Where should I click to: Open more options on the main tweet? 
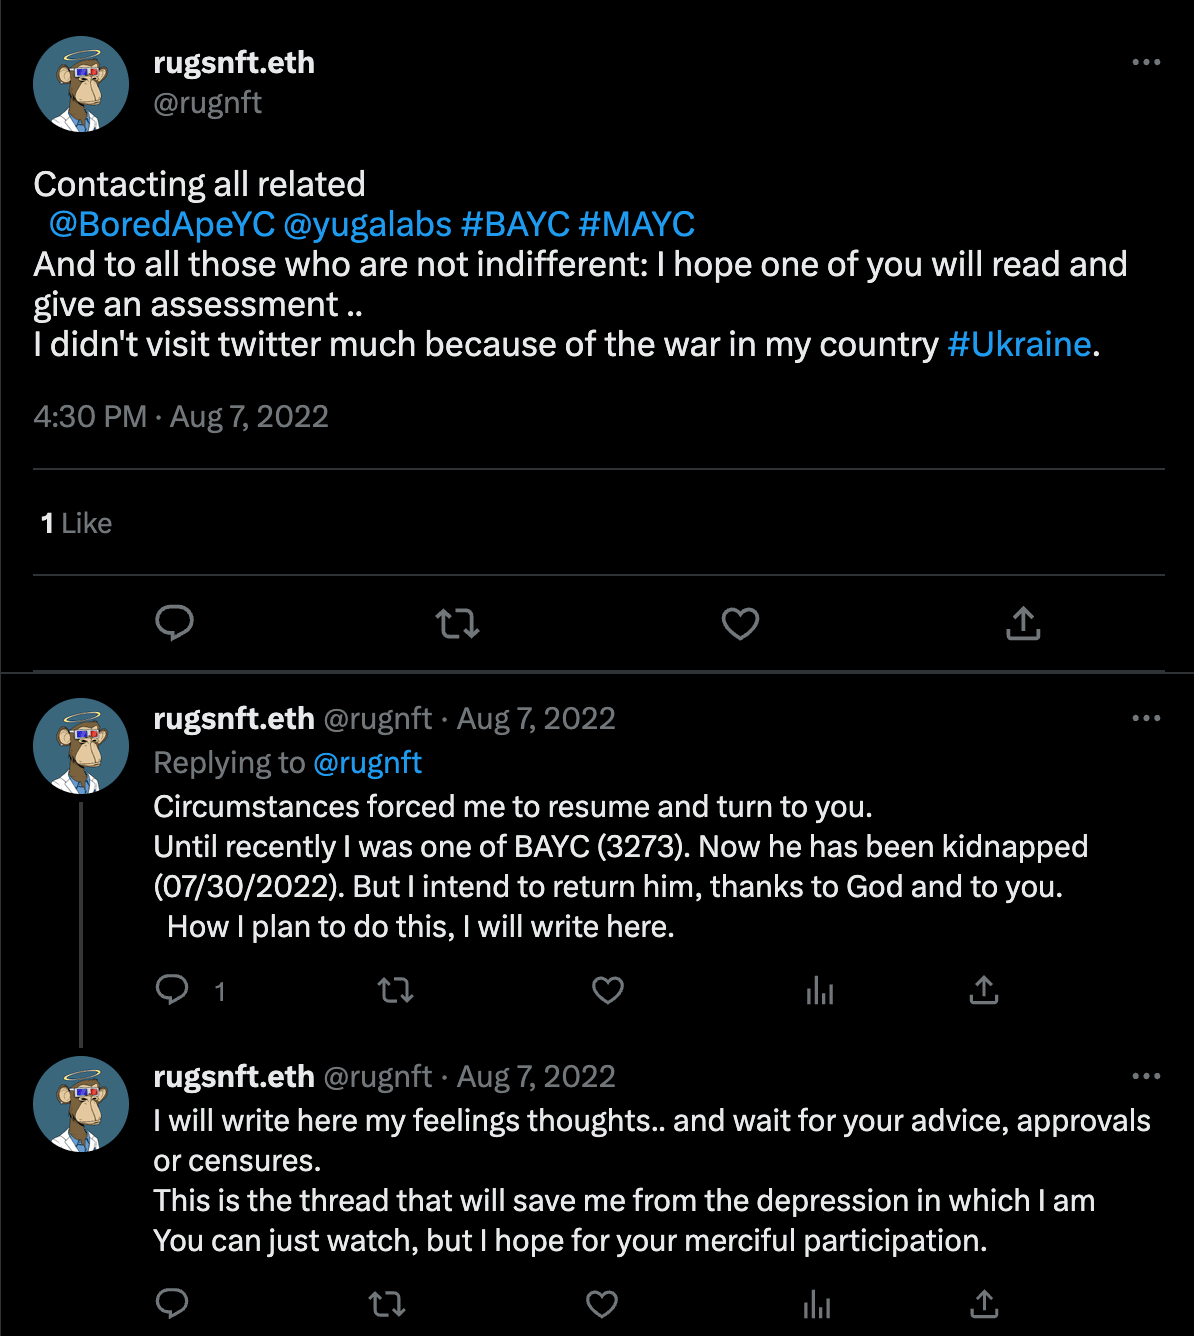(1146, 62)
